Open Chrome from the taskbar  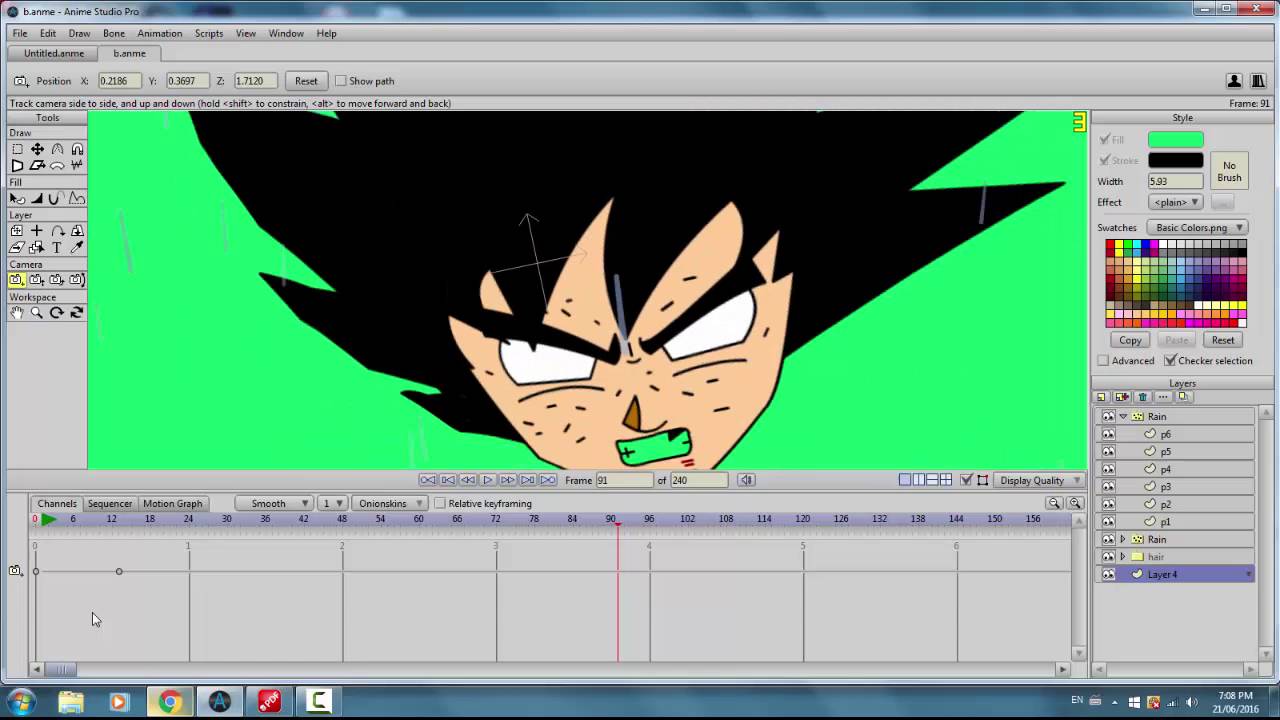(170, 702)
